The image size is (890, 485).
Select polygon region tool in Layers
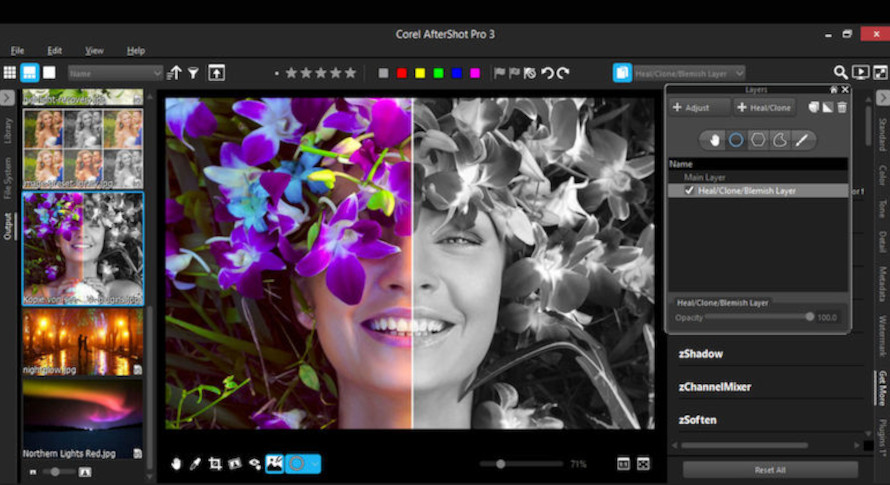pos(758,140)
